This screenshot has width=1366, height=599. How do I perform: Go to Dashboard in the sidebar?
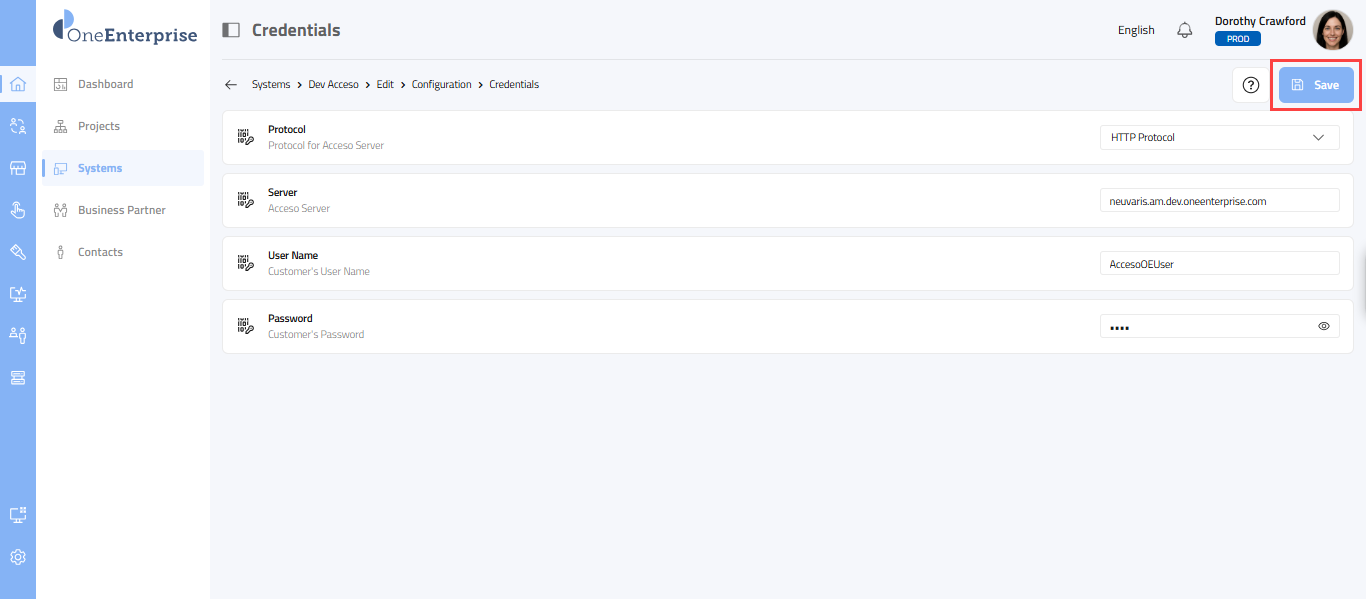click(x=105, y=84)
